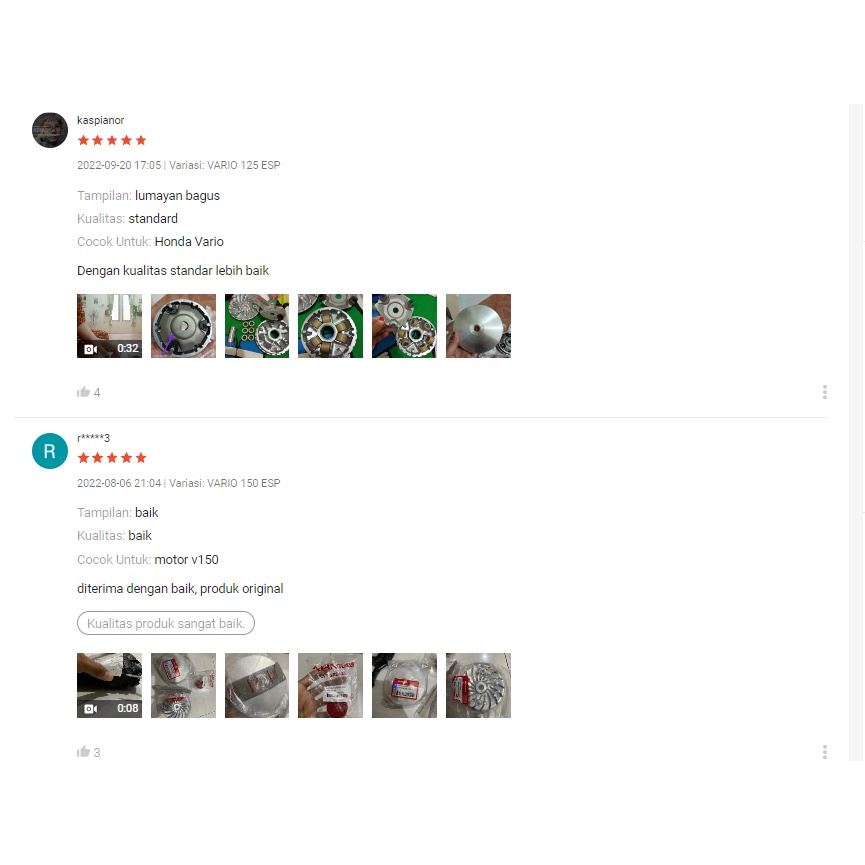Like kaspianor's review with thumbs-up icon
Screen dimensions: 865x865
83,392
